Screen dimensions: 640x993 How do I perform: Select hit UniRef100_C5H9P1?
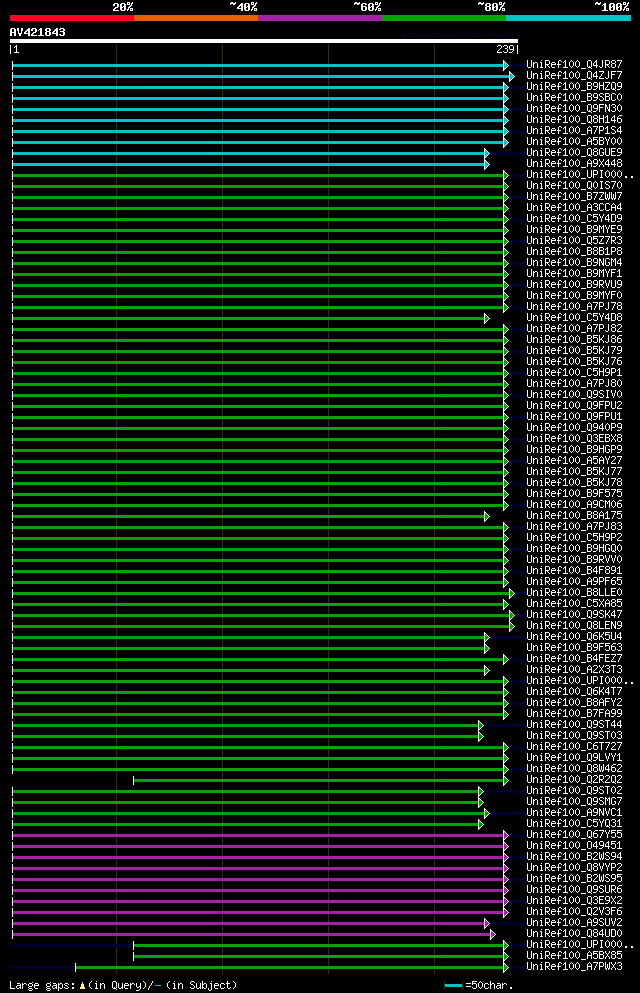click(574, 372)
